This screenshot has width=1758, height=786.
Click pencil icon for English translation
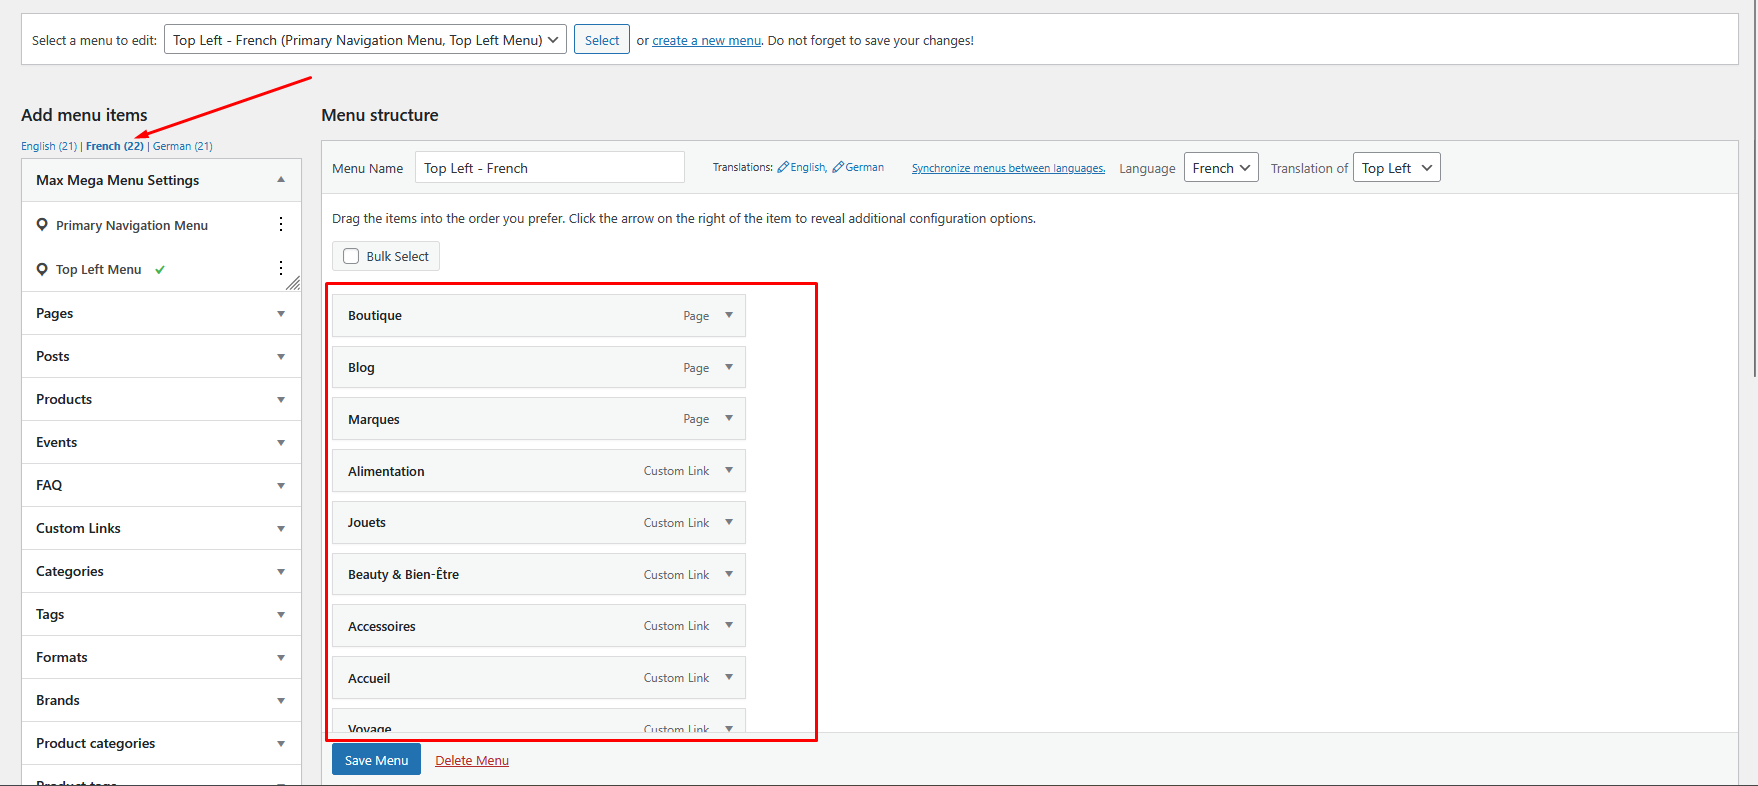(x=783, y=168)
